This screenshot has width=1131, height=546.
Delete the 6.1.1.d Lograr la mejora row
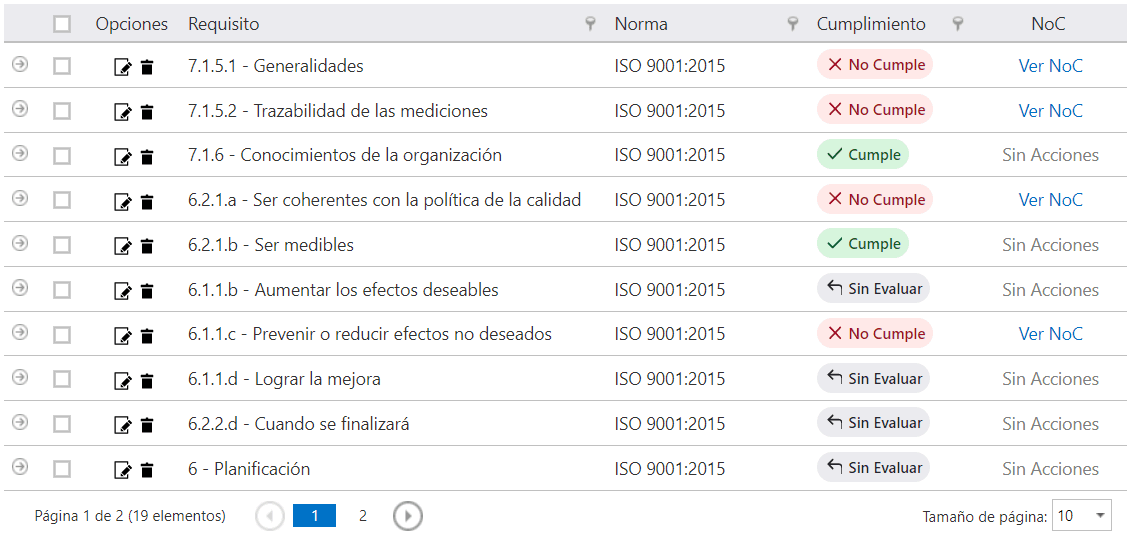(x=147, y=381)
